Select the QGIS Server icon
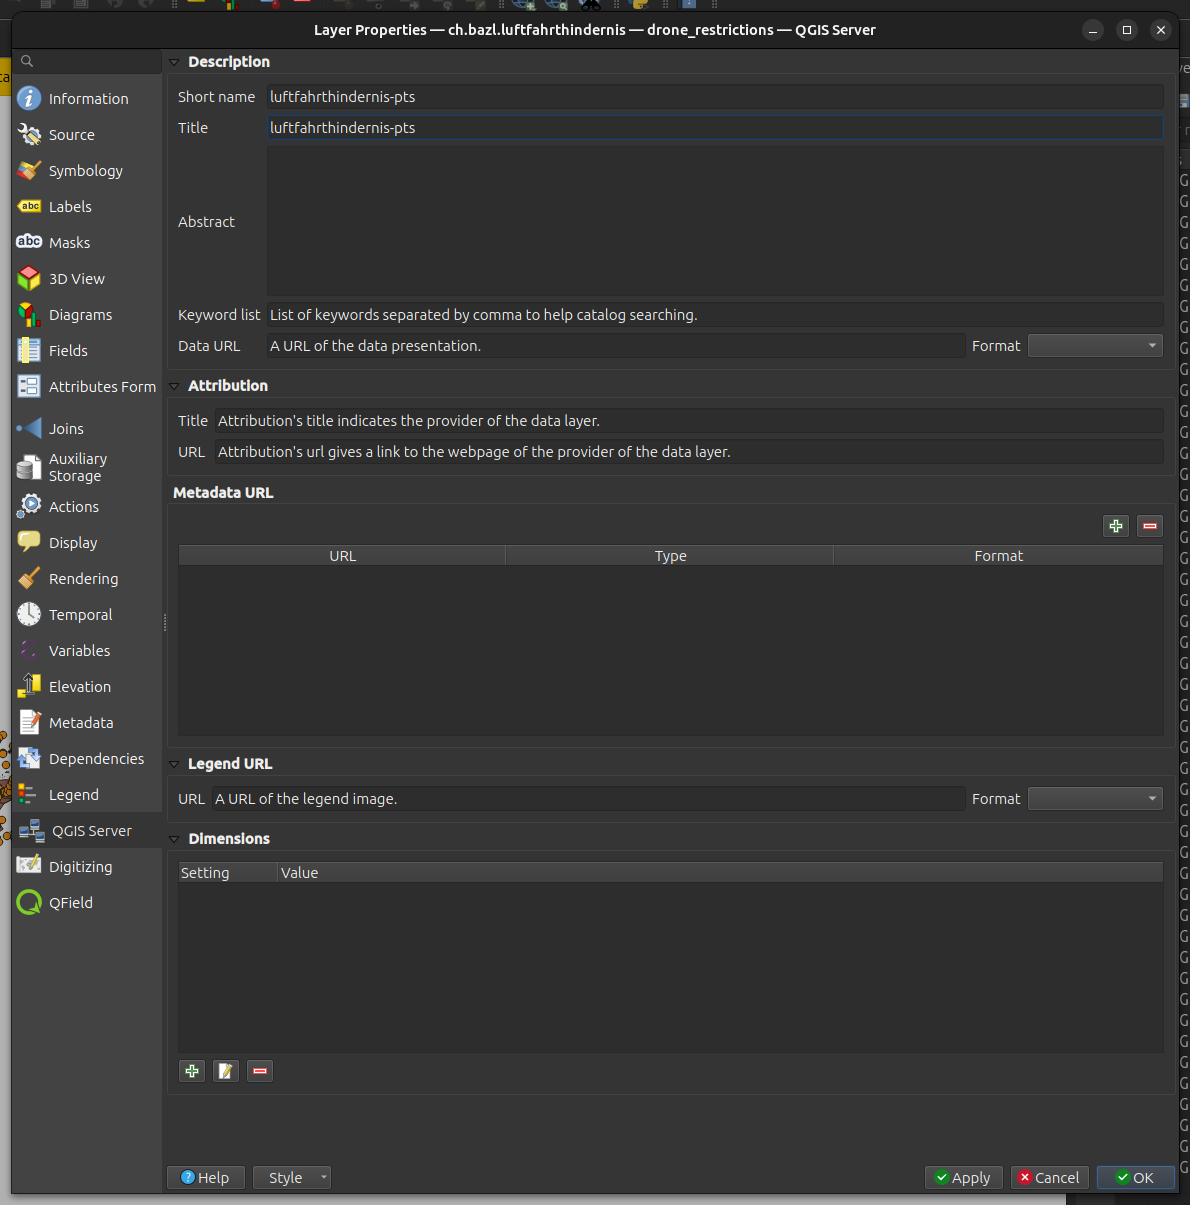 [x=32, y=830]
